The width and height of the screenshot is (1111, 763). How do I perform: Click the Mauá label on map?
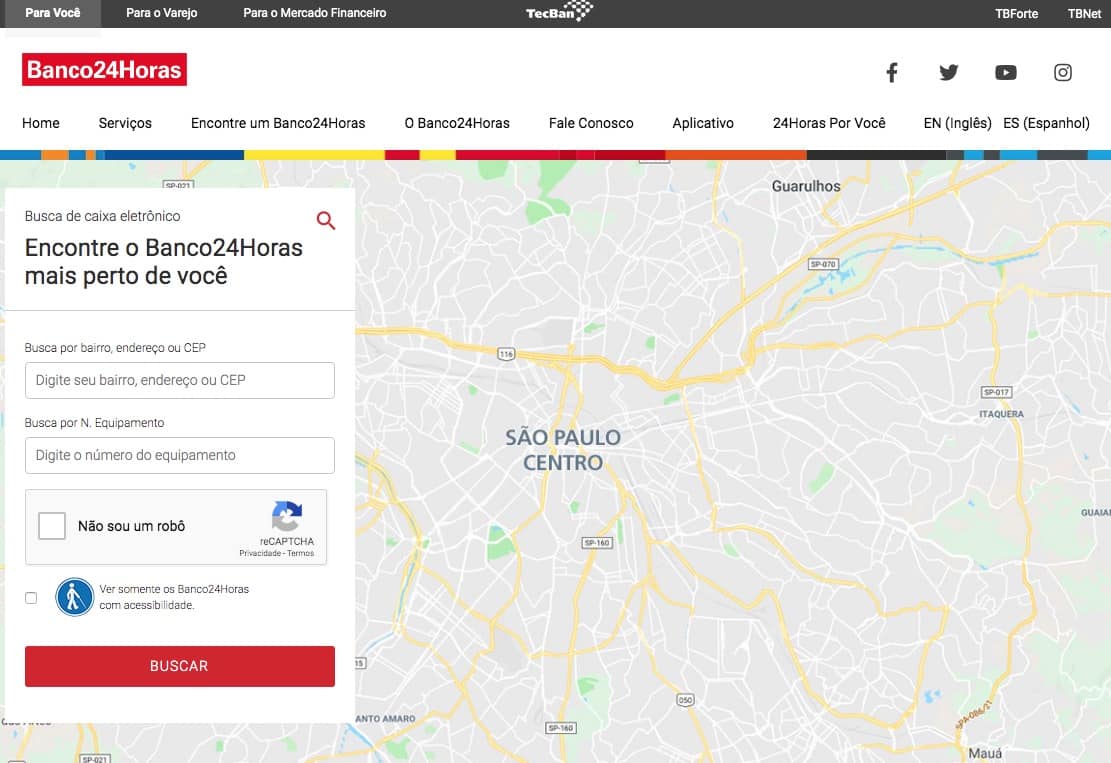[x=985, y=753]
